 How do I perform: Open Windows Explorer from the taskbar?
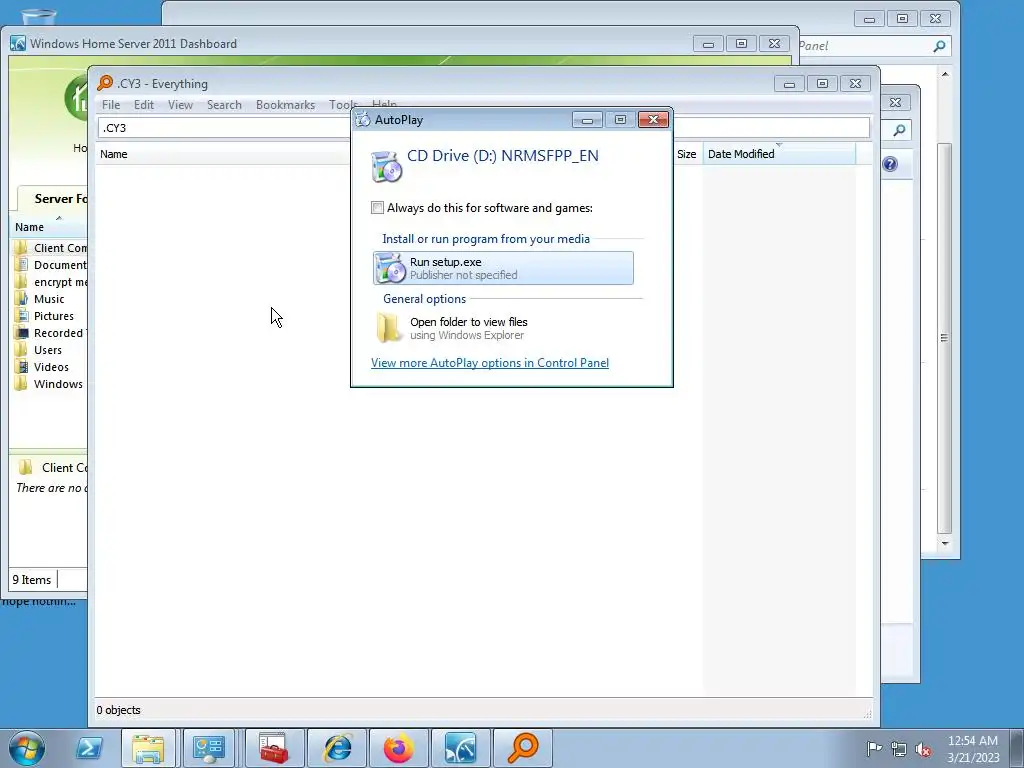(x=148, y=748)
